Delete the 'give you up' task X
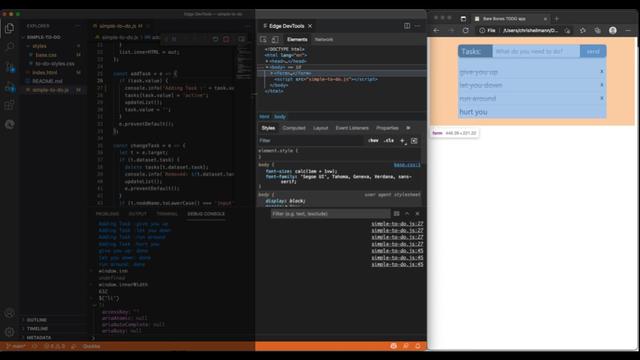The height and width of the screenshot is (360, 640). pos(601,71)
